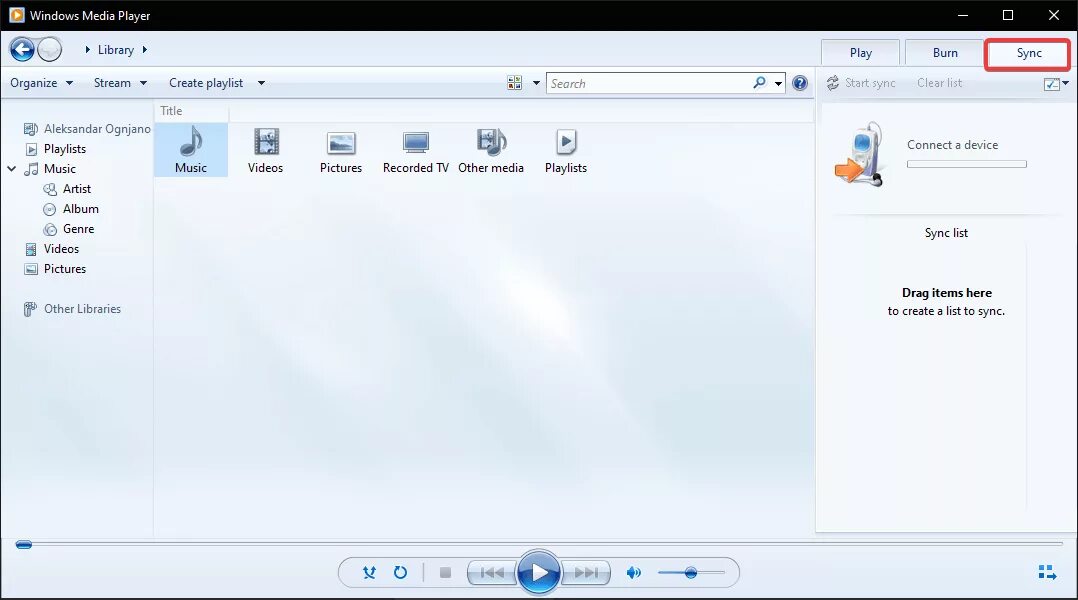
Task: Open the Sync options dropdown arrow
Action: pos(1066,83)
